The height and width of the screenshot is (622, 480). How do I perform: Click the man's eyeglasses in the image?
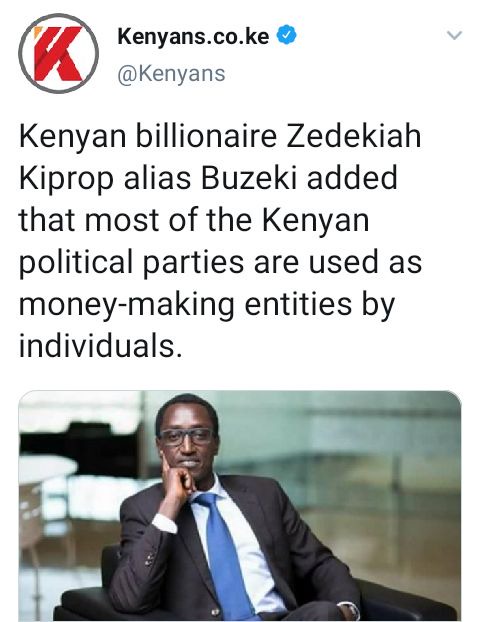point(186,437)
